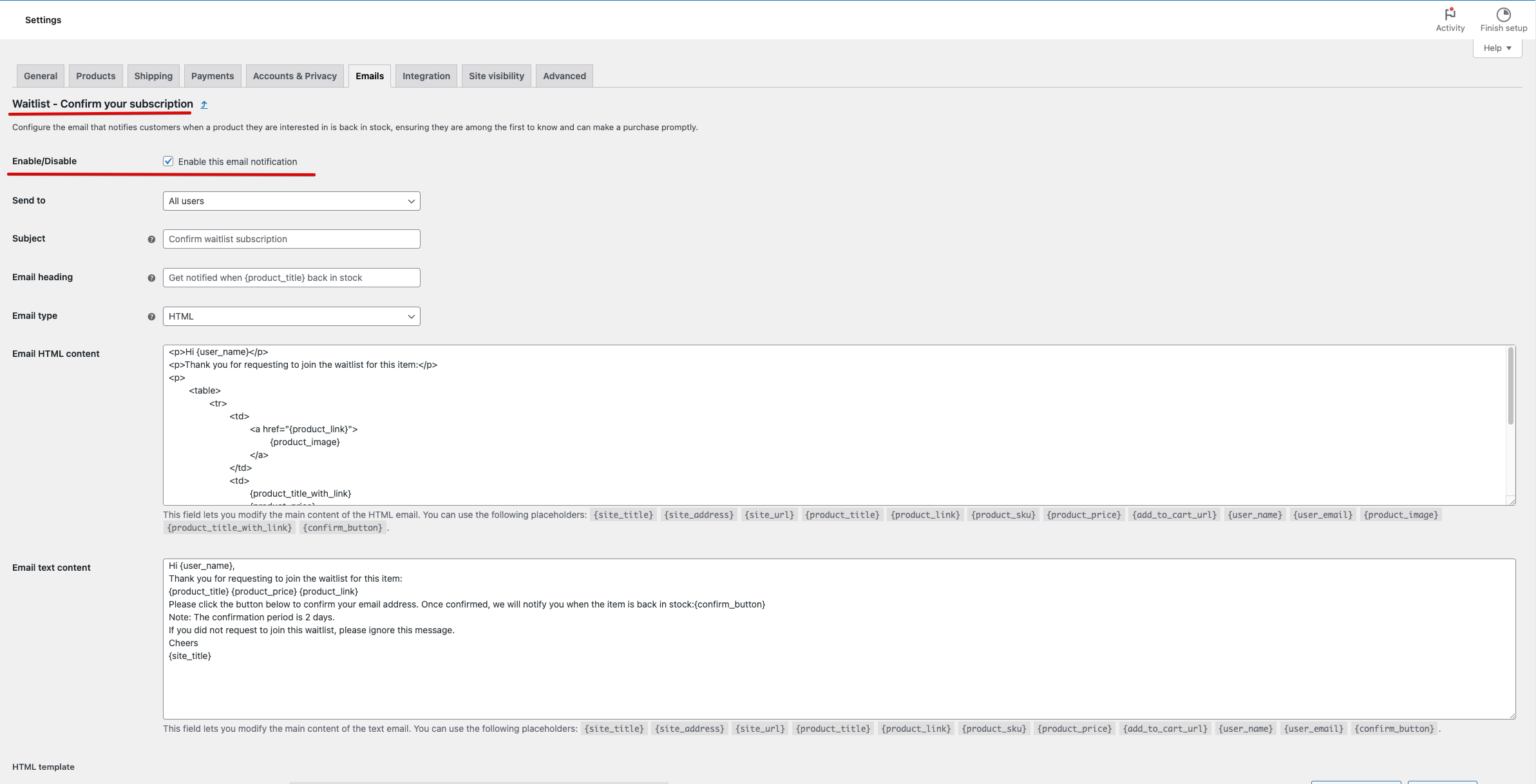Viewport: 1536px width, 784px height.
Task: Uncheck Enable this email notification
Action: pyautogui.click(x=168, y=161)
